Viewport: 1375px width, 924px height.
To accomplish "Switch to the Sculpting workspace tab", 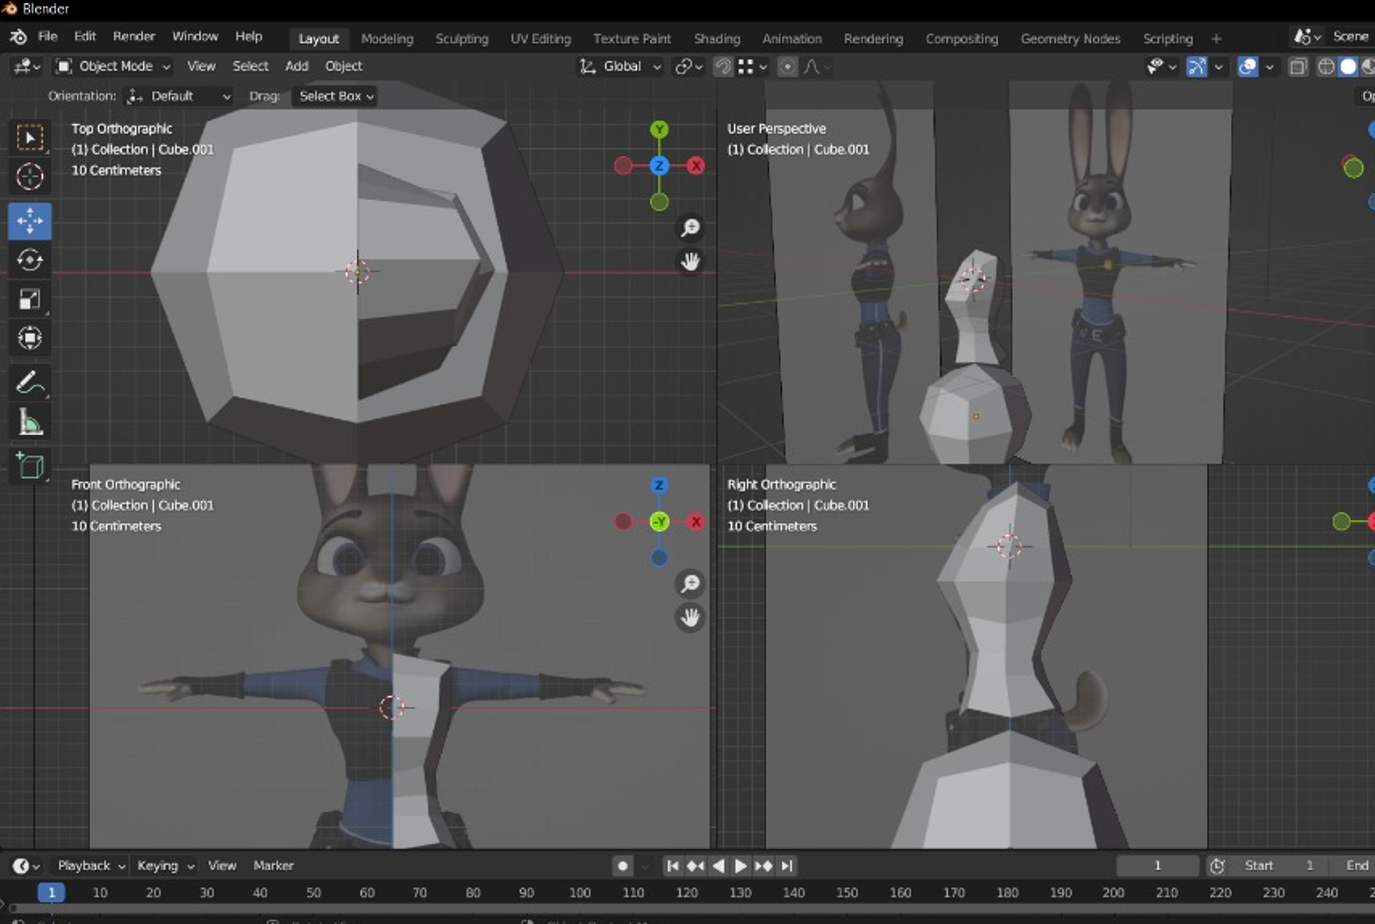I will pyautogui.click(x=462, y=38).
